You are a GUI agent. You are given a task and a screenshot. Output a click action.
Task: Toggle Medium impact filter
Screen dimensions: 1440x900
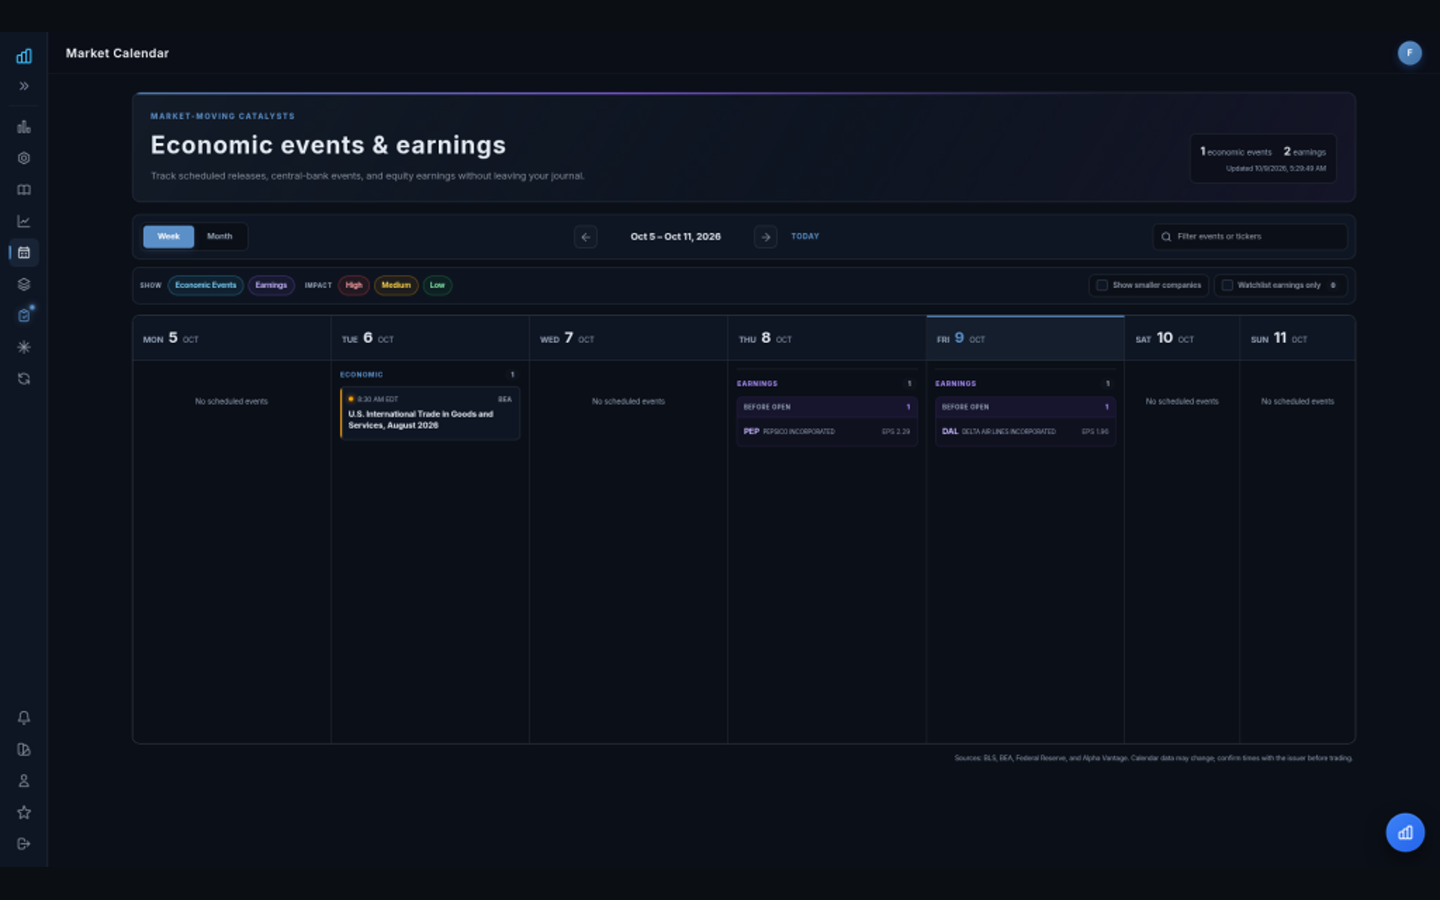tap(396, 285)
